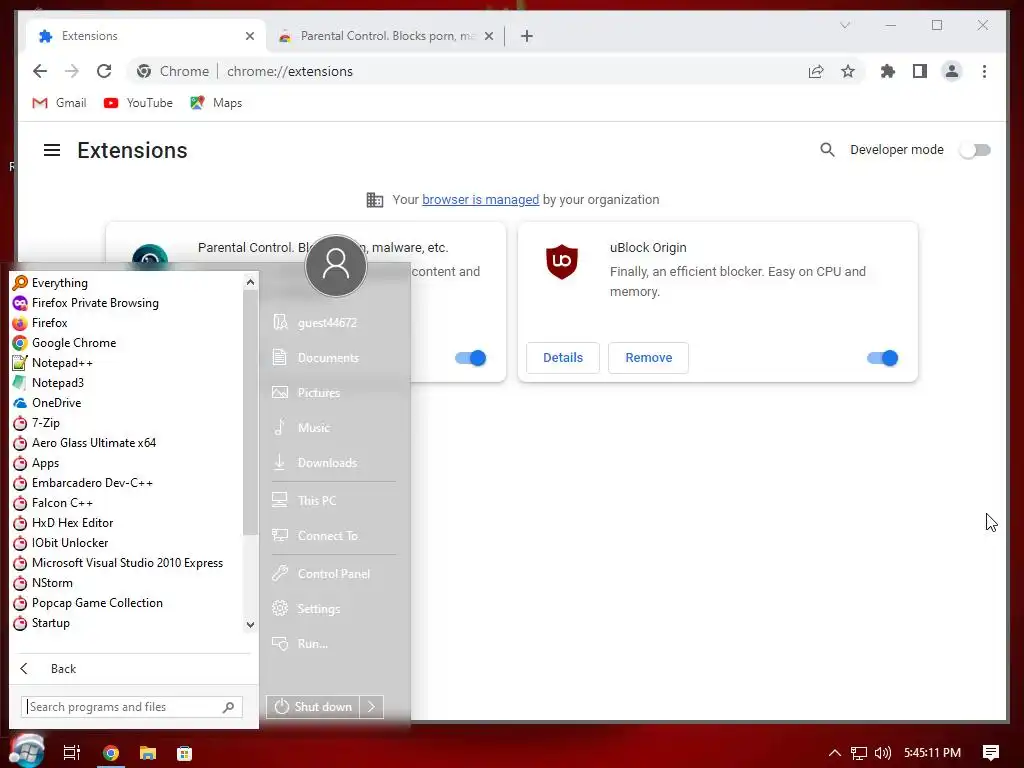Open File Explorer from the taskbar
This screenshot has width=1024, height=768.
click(x=148, y=753)
